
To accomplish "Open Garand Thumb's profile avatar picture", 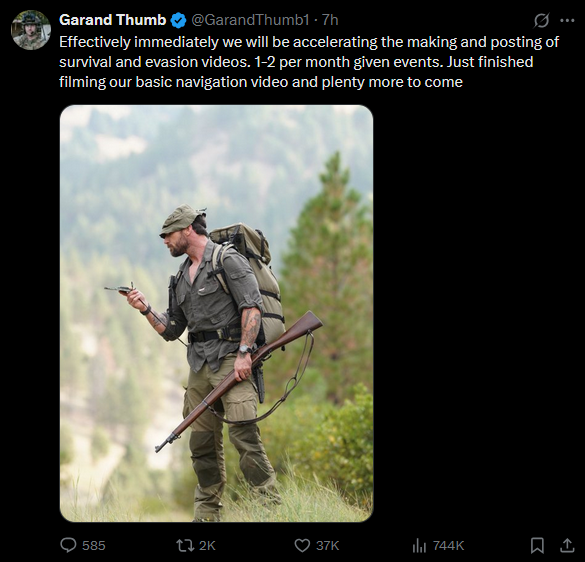I will (31, 30).
